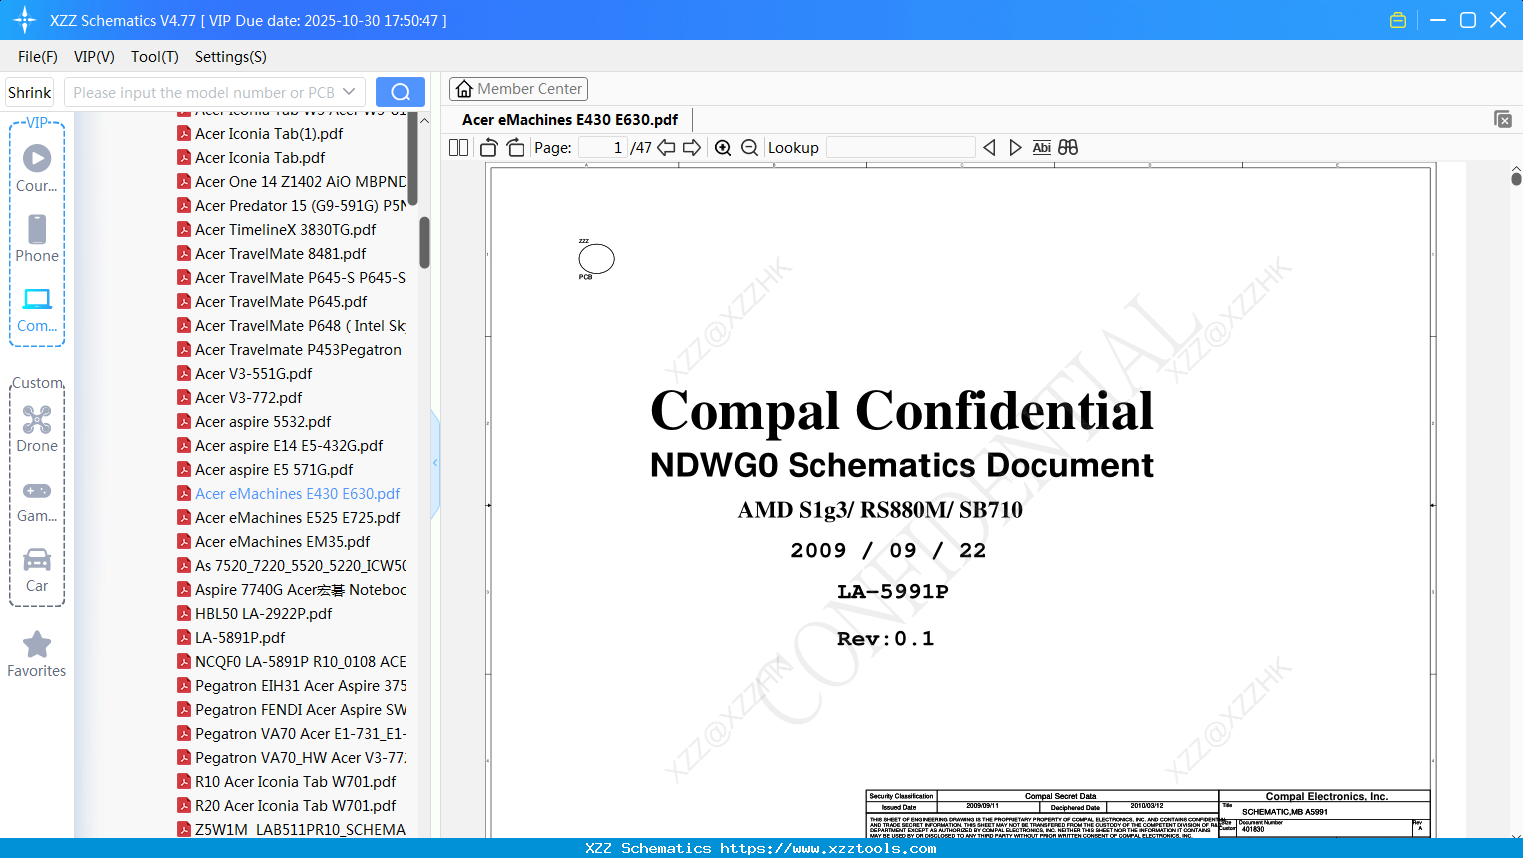Open HBL50 LA-2922P.pdf
Screen dimensions: 1523x858
(x=255, y=614)
